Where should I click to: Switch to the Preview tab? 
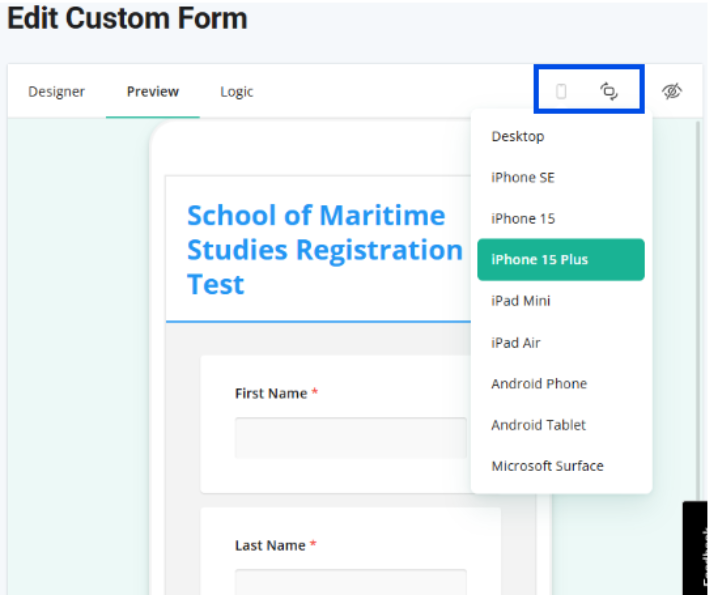tap(153, 92)
